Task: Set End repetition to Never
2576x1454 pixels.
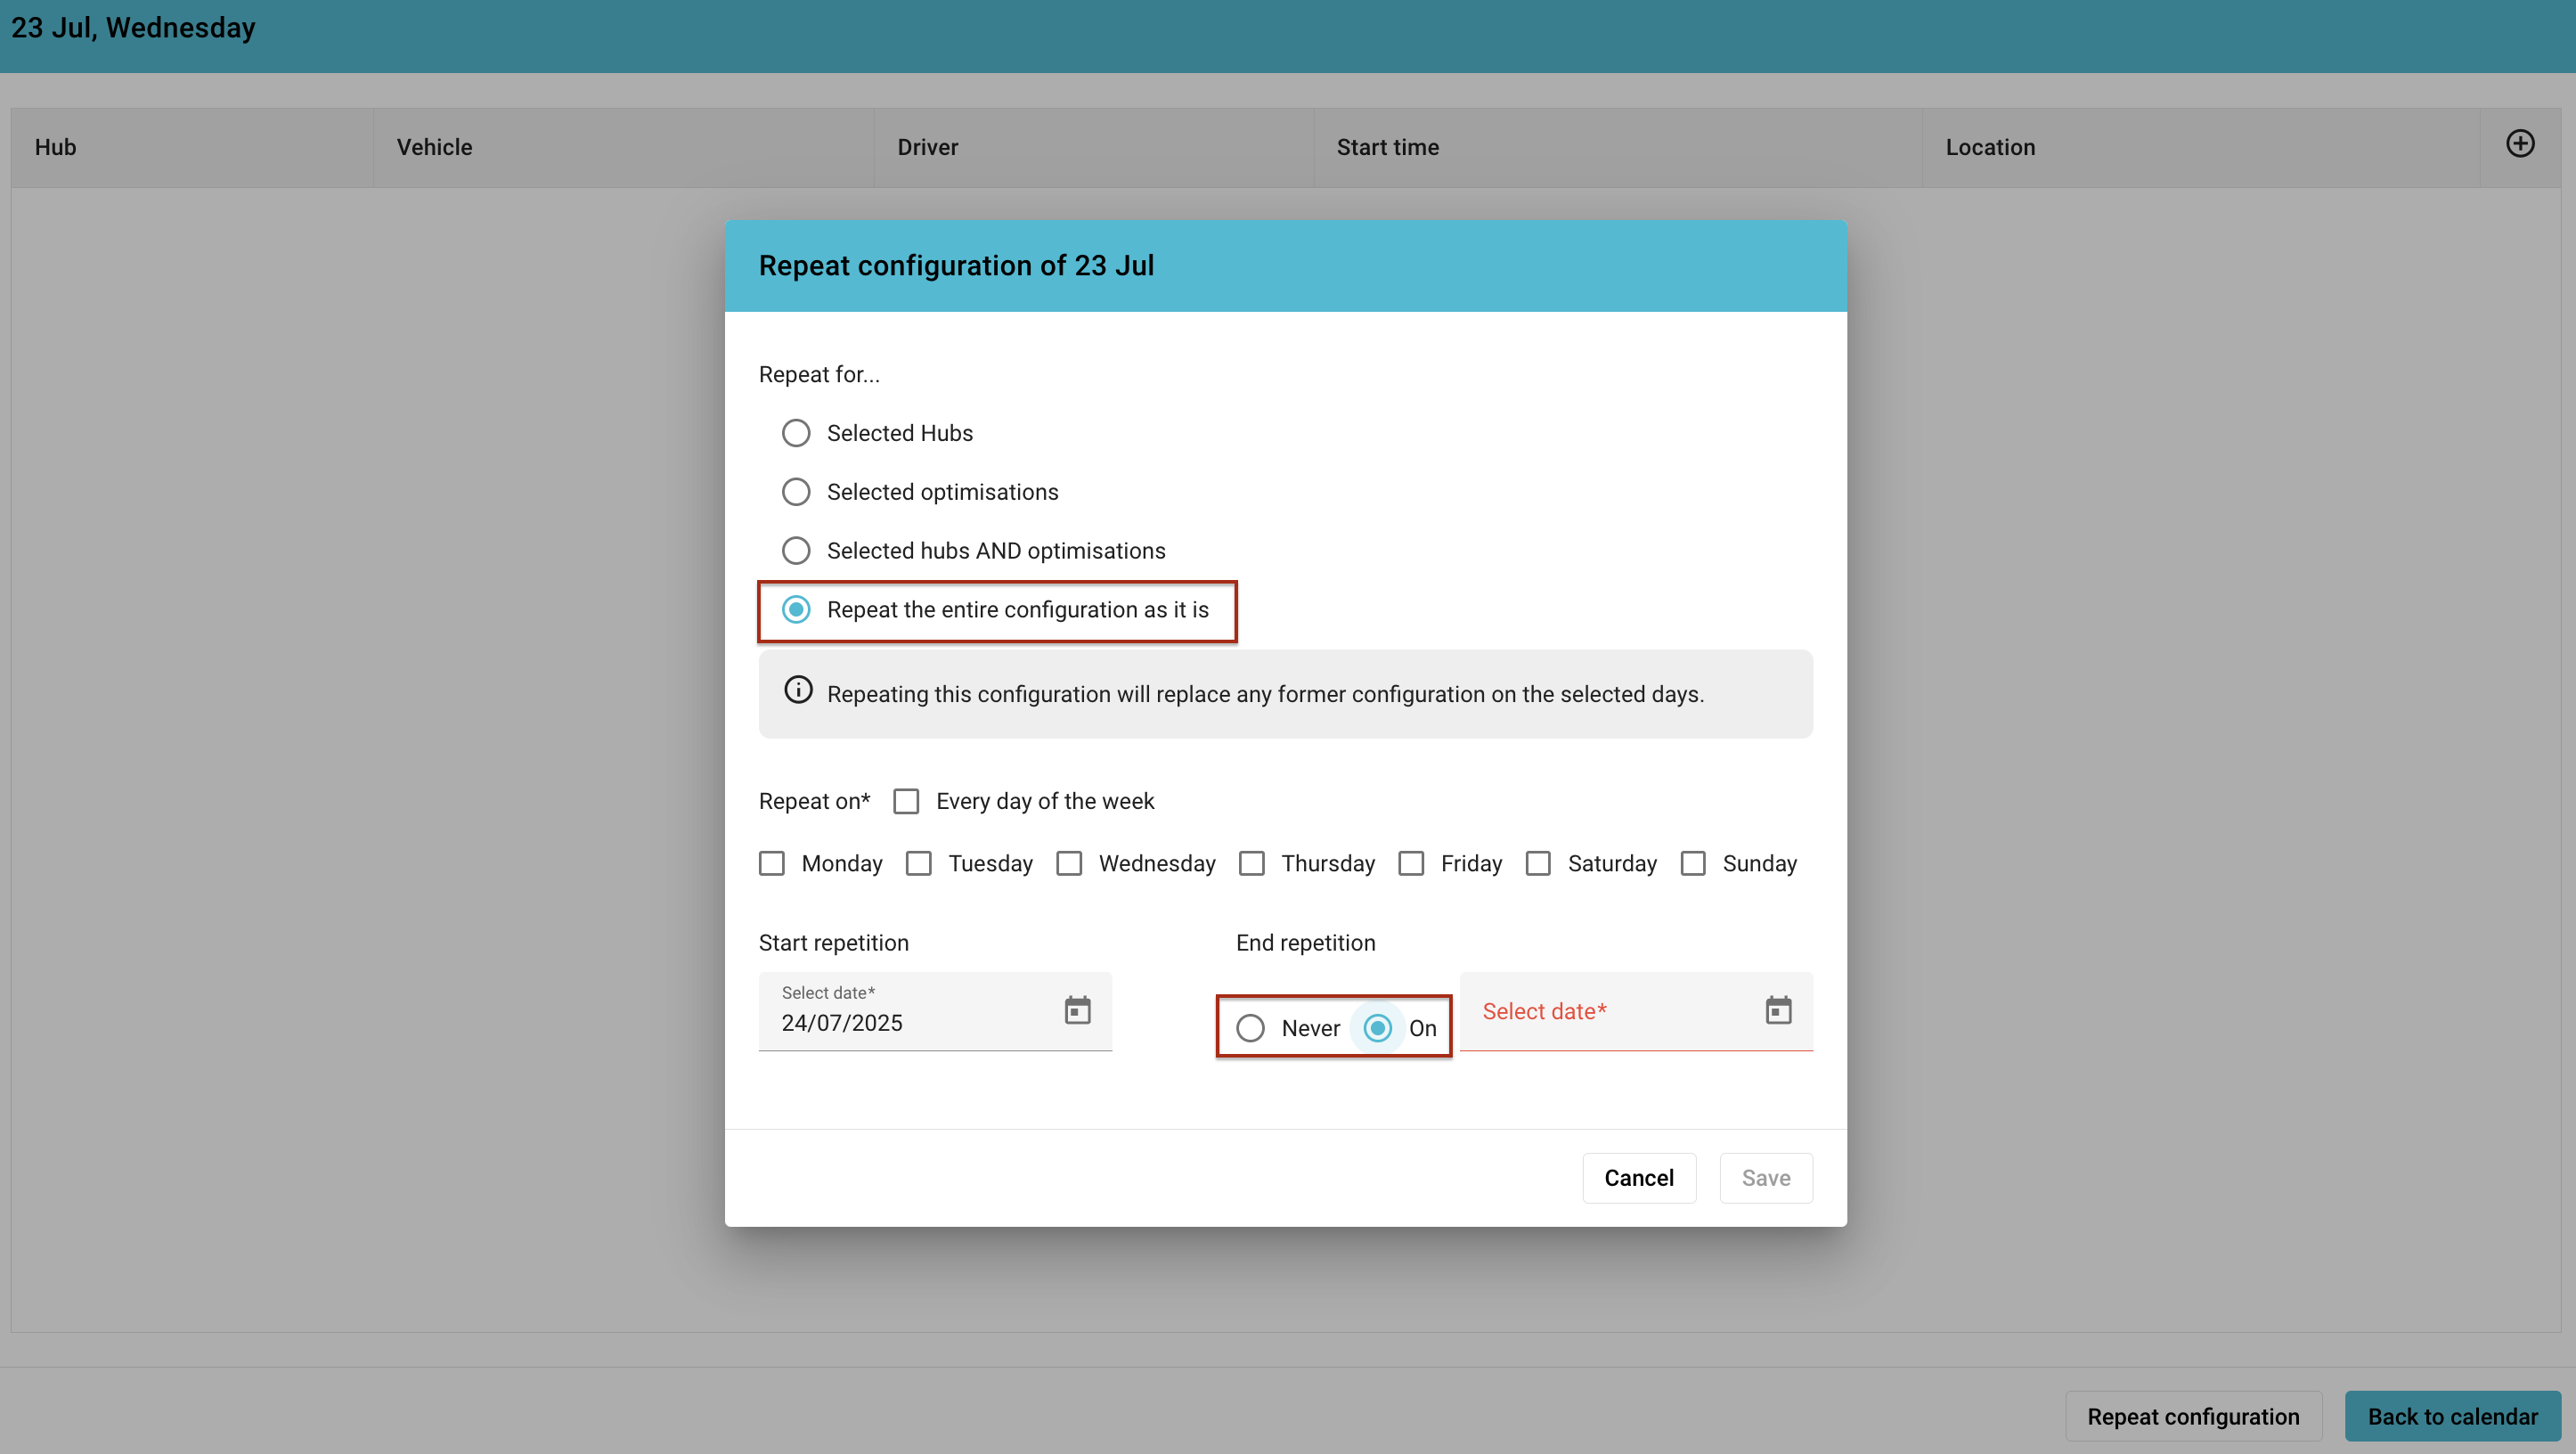Action: point(1250,1028)
